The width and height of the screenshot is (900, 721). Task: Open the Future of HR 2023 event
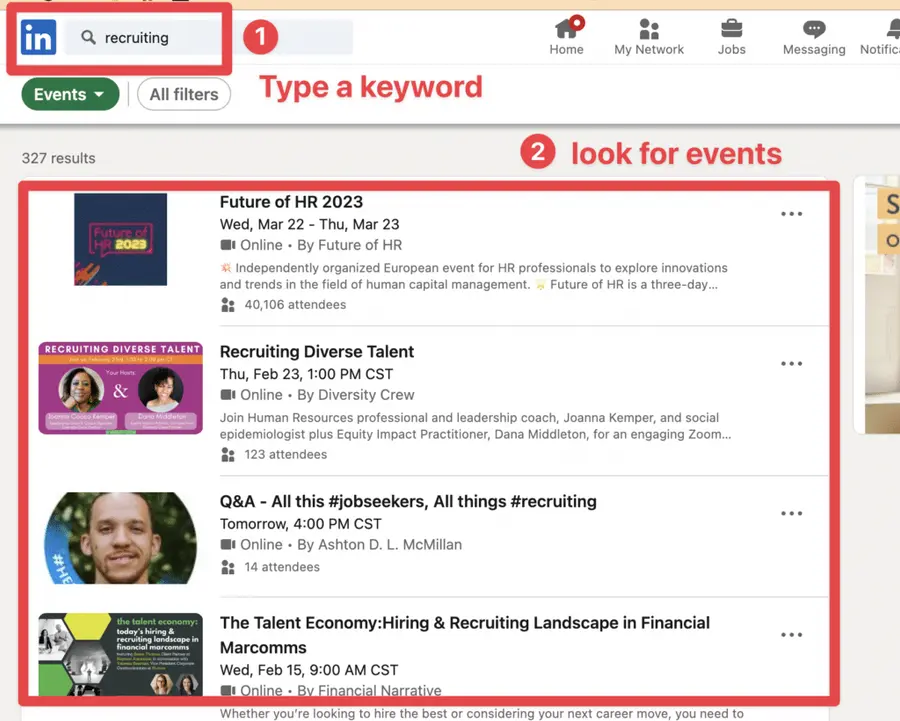(291, 202)
